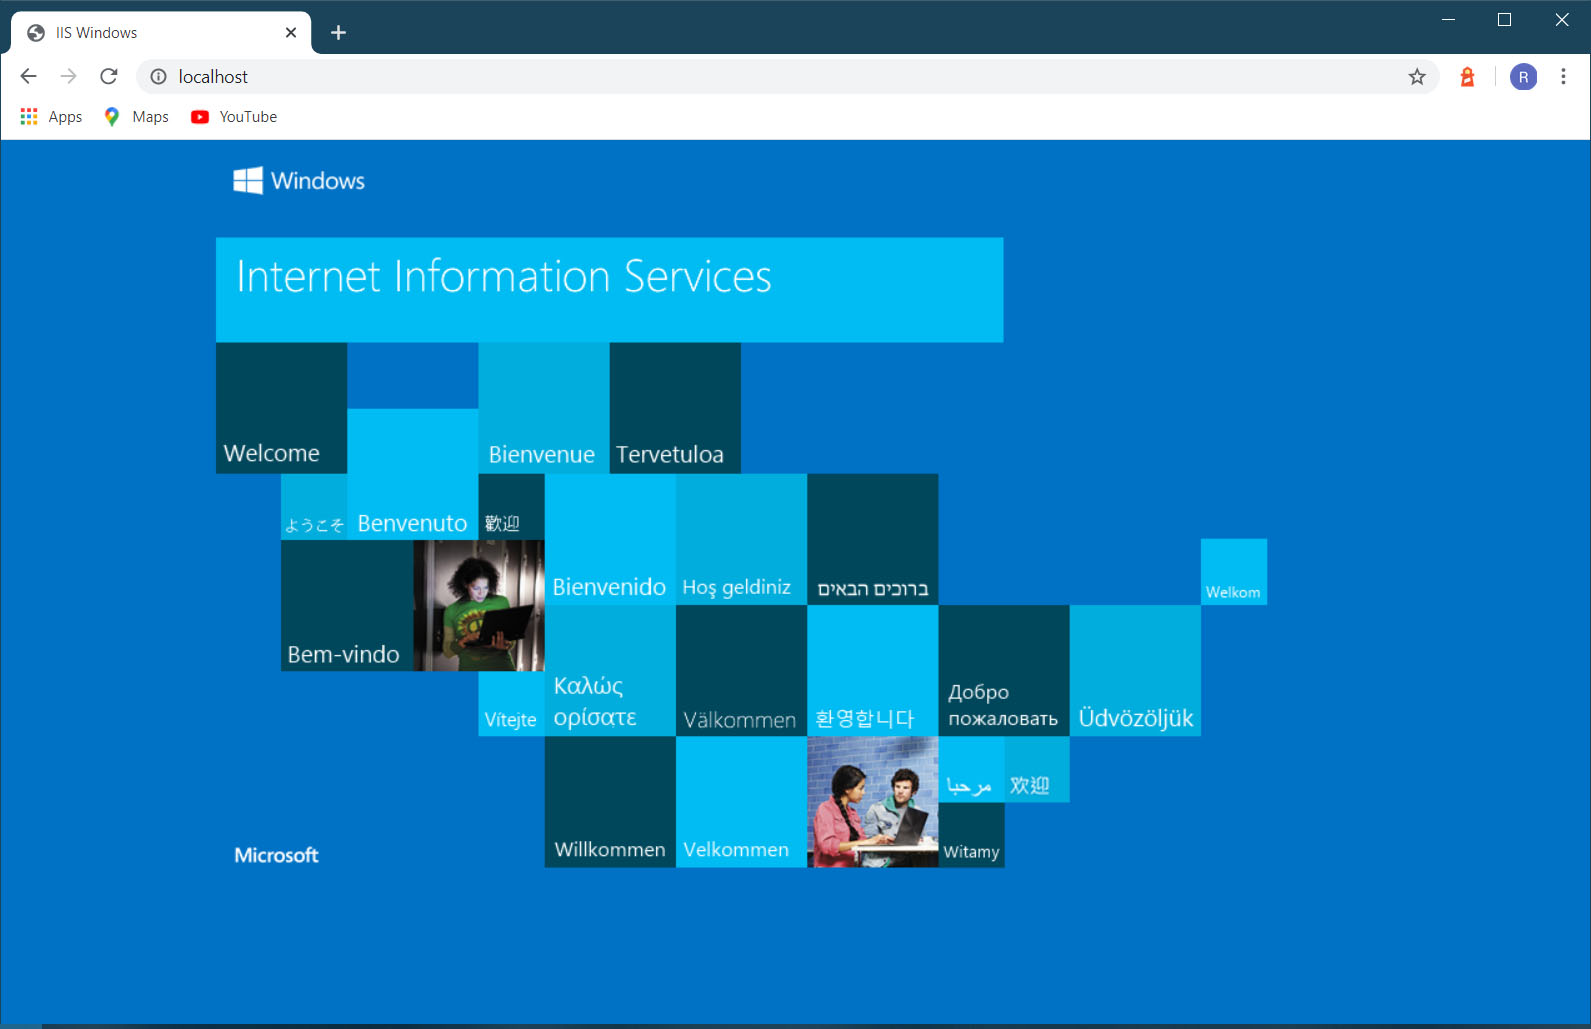This screenshot has width=1591, height=1029.
Task: Click the Bienvenue tile
Action: (544, 408)
